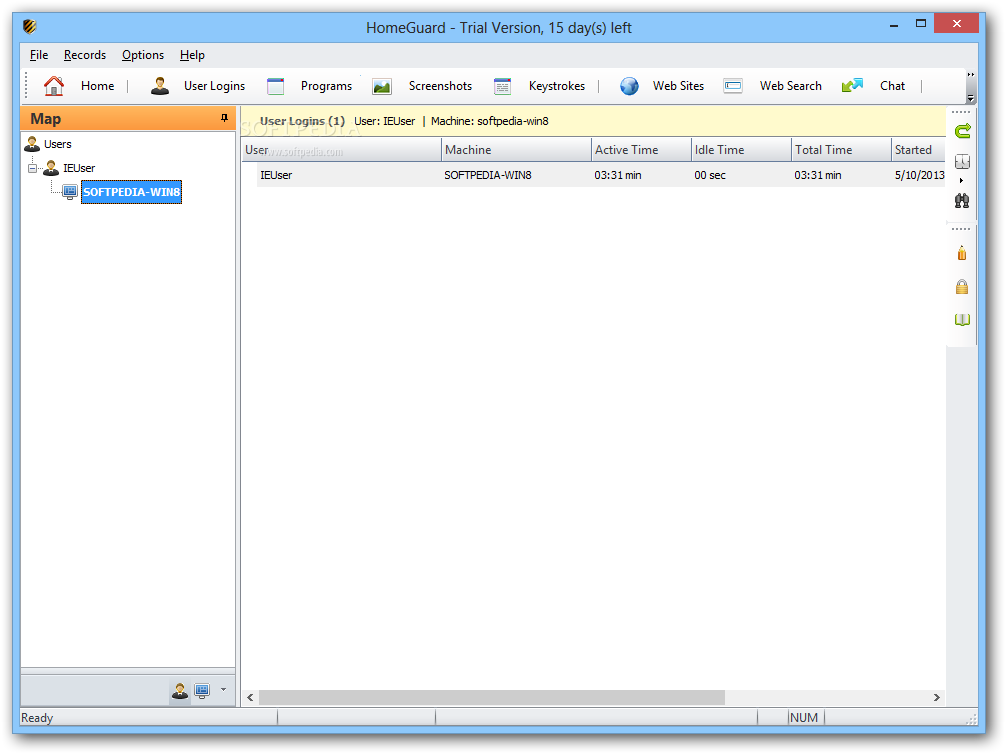The image size is (1006, 754).
Task: Click the horizontal scrollbar thumb
Action: 491,698
